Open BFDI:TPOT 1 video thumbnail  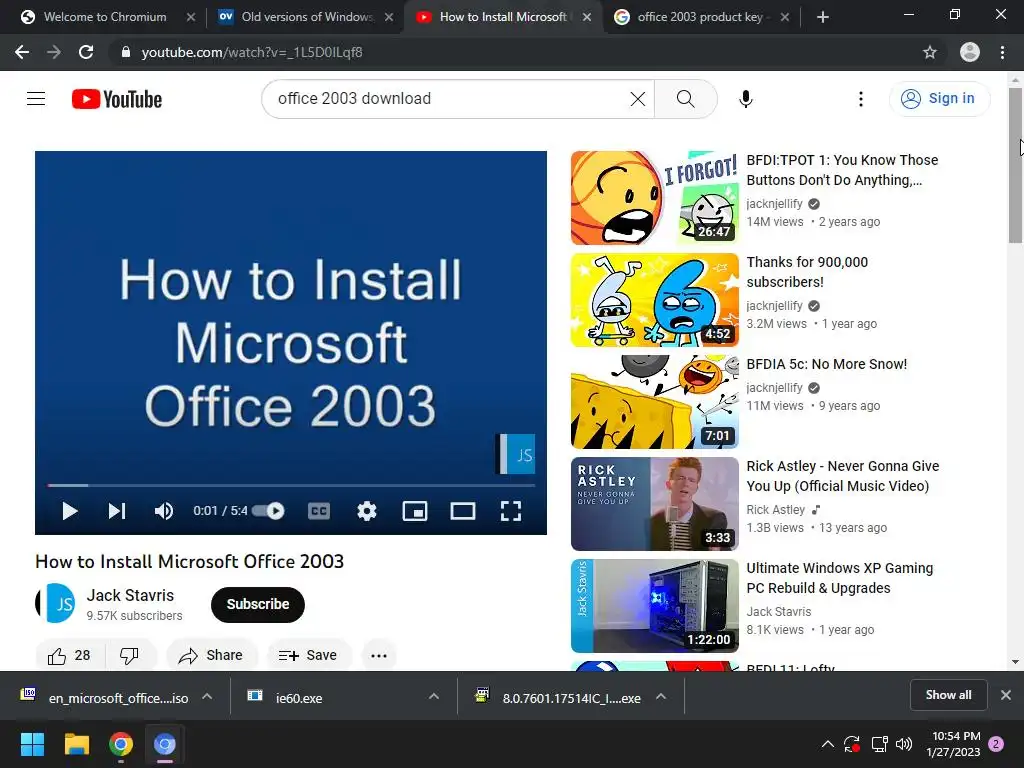pos(654,198)
